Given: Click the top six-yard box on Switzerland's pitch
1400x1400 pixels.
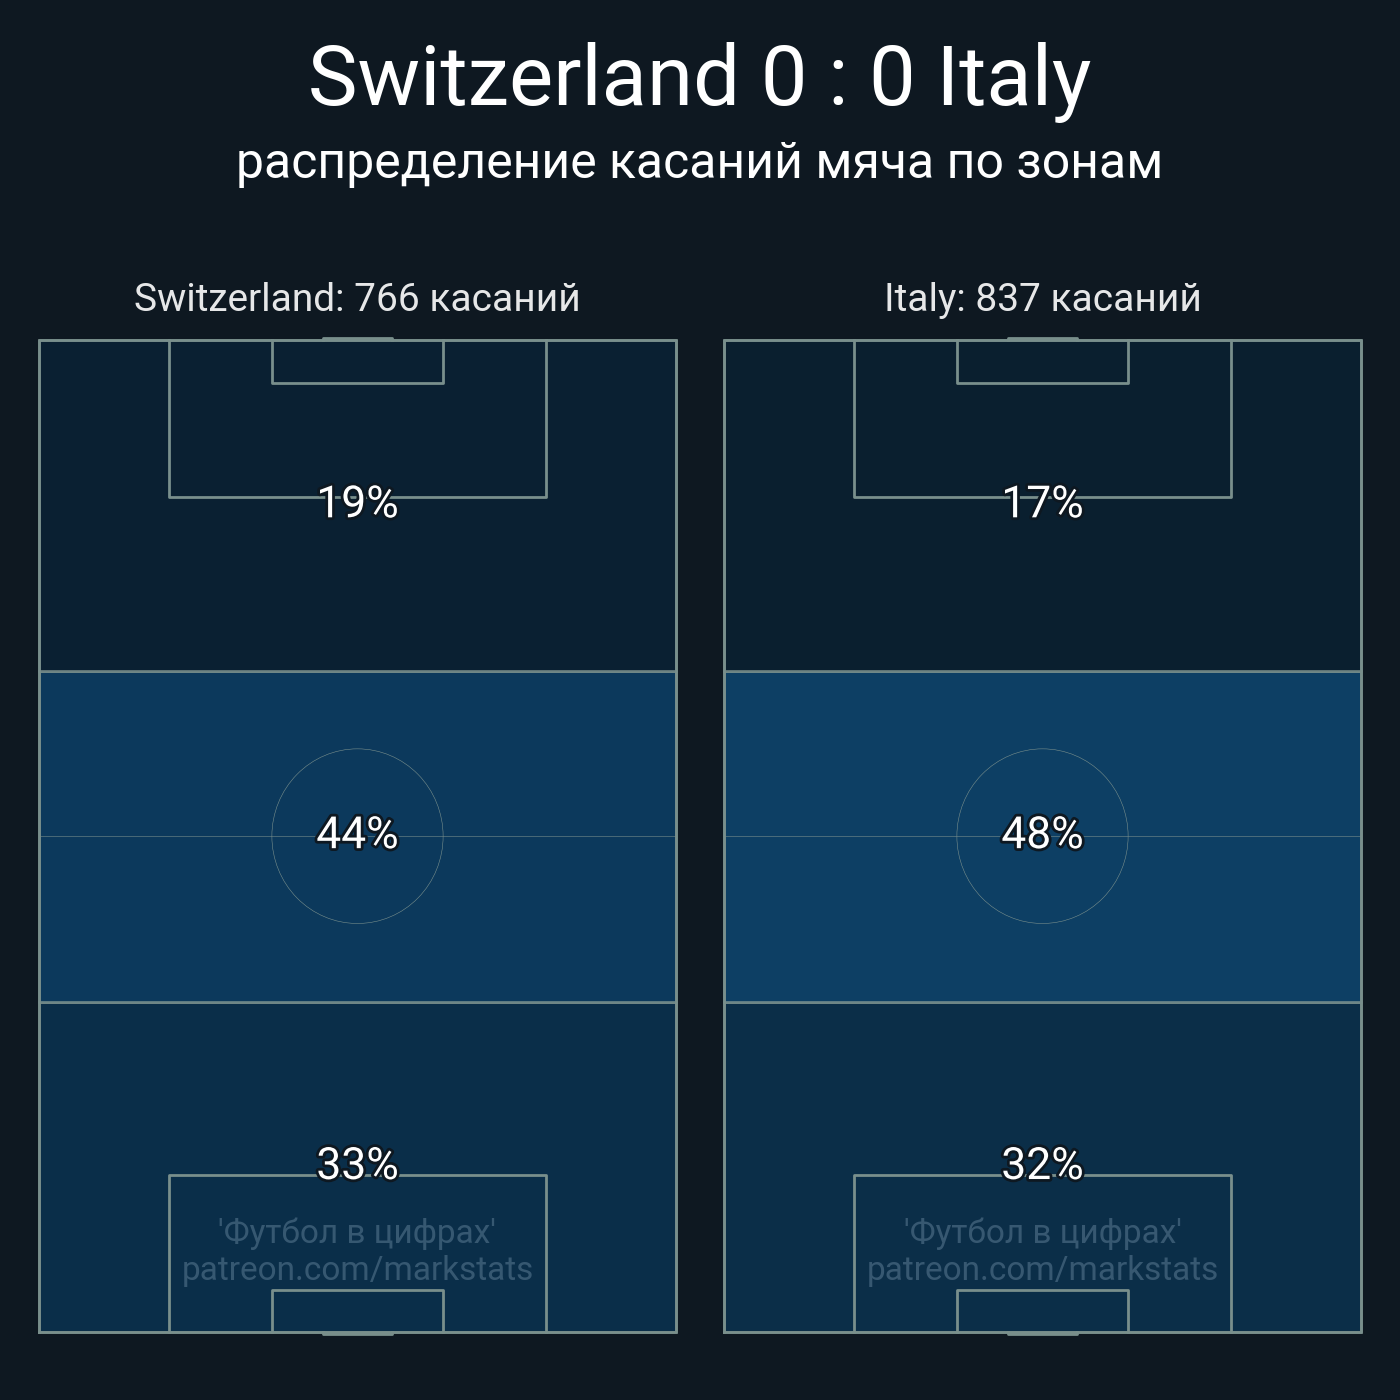Looking at the screenshot, I should click(357, 362).
